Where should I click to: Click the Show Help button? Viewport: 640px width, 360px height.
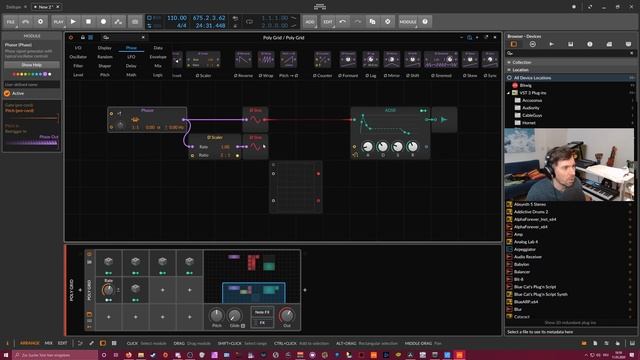point(31,65)
